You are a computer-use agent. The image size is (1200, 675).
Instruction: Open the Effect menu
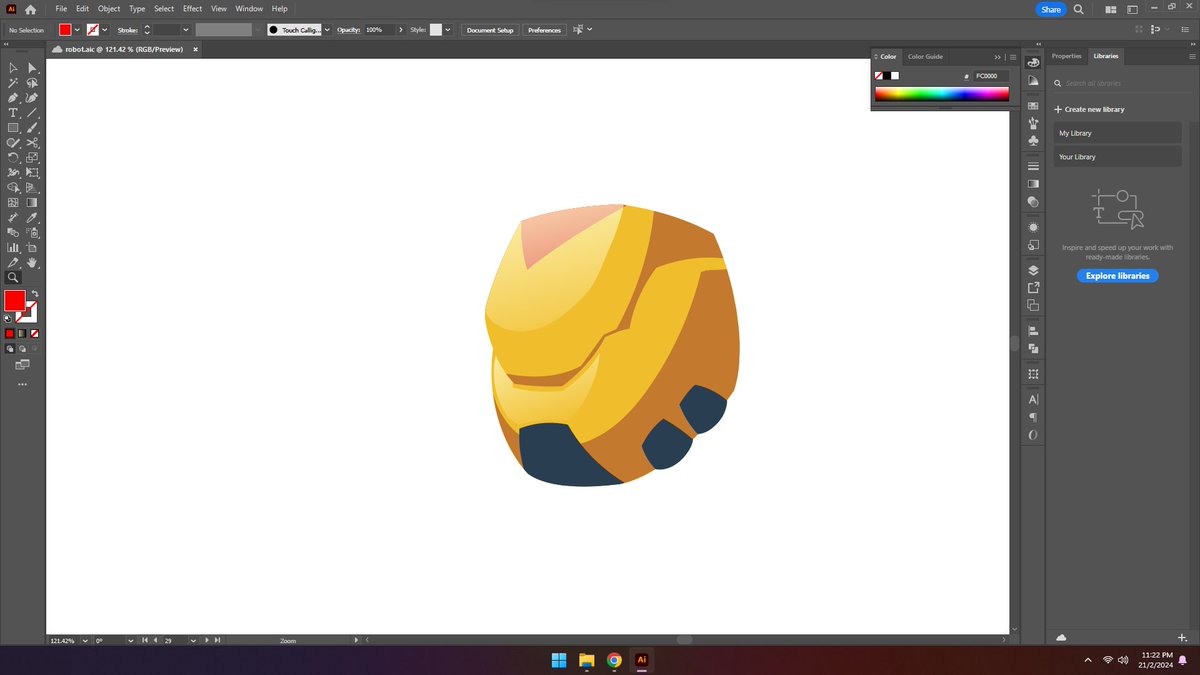coord(192,8)
